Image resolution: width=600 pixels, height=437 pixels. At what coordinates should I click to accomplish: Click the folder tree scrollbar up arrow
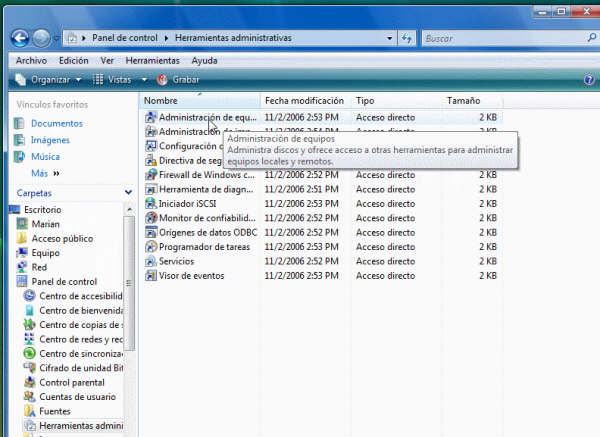click(x=129, y=209)
